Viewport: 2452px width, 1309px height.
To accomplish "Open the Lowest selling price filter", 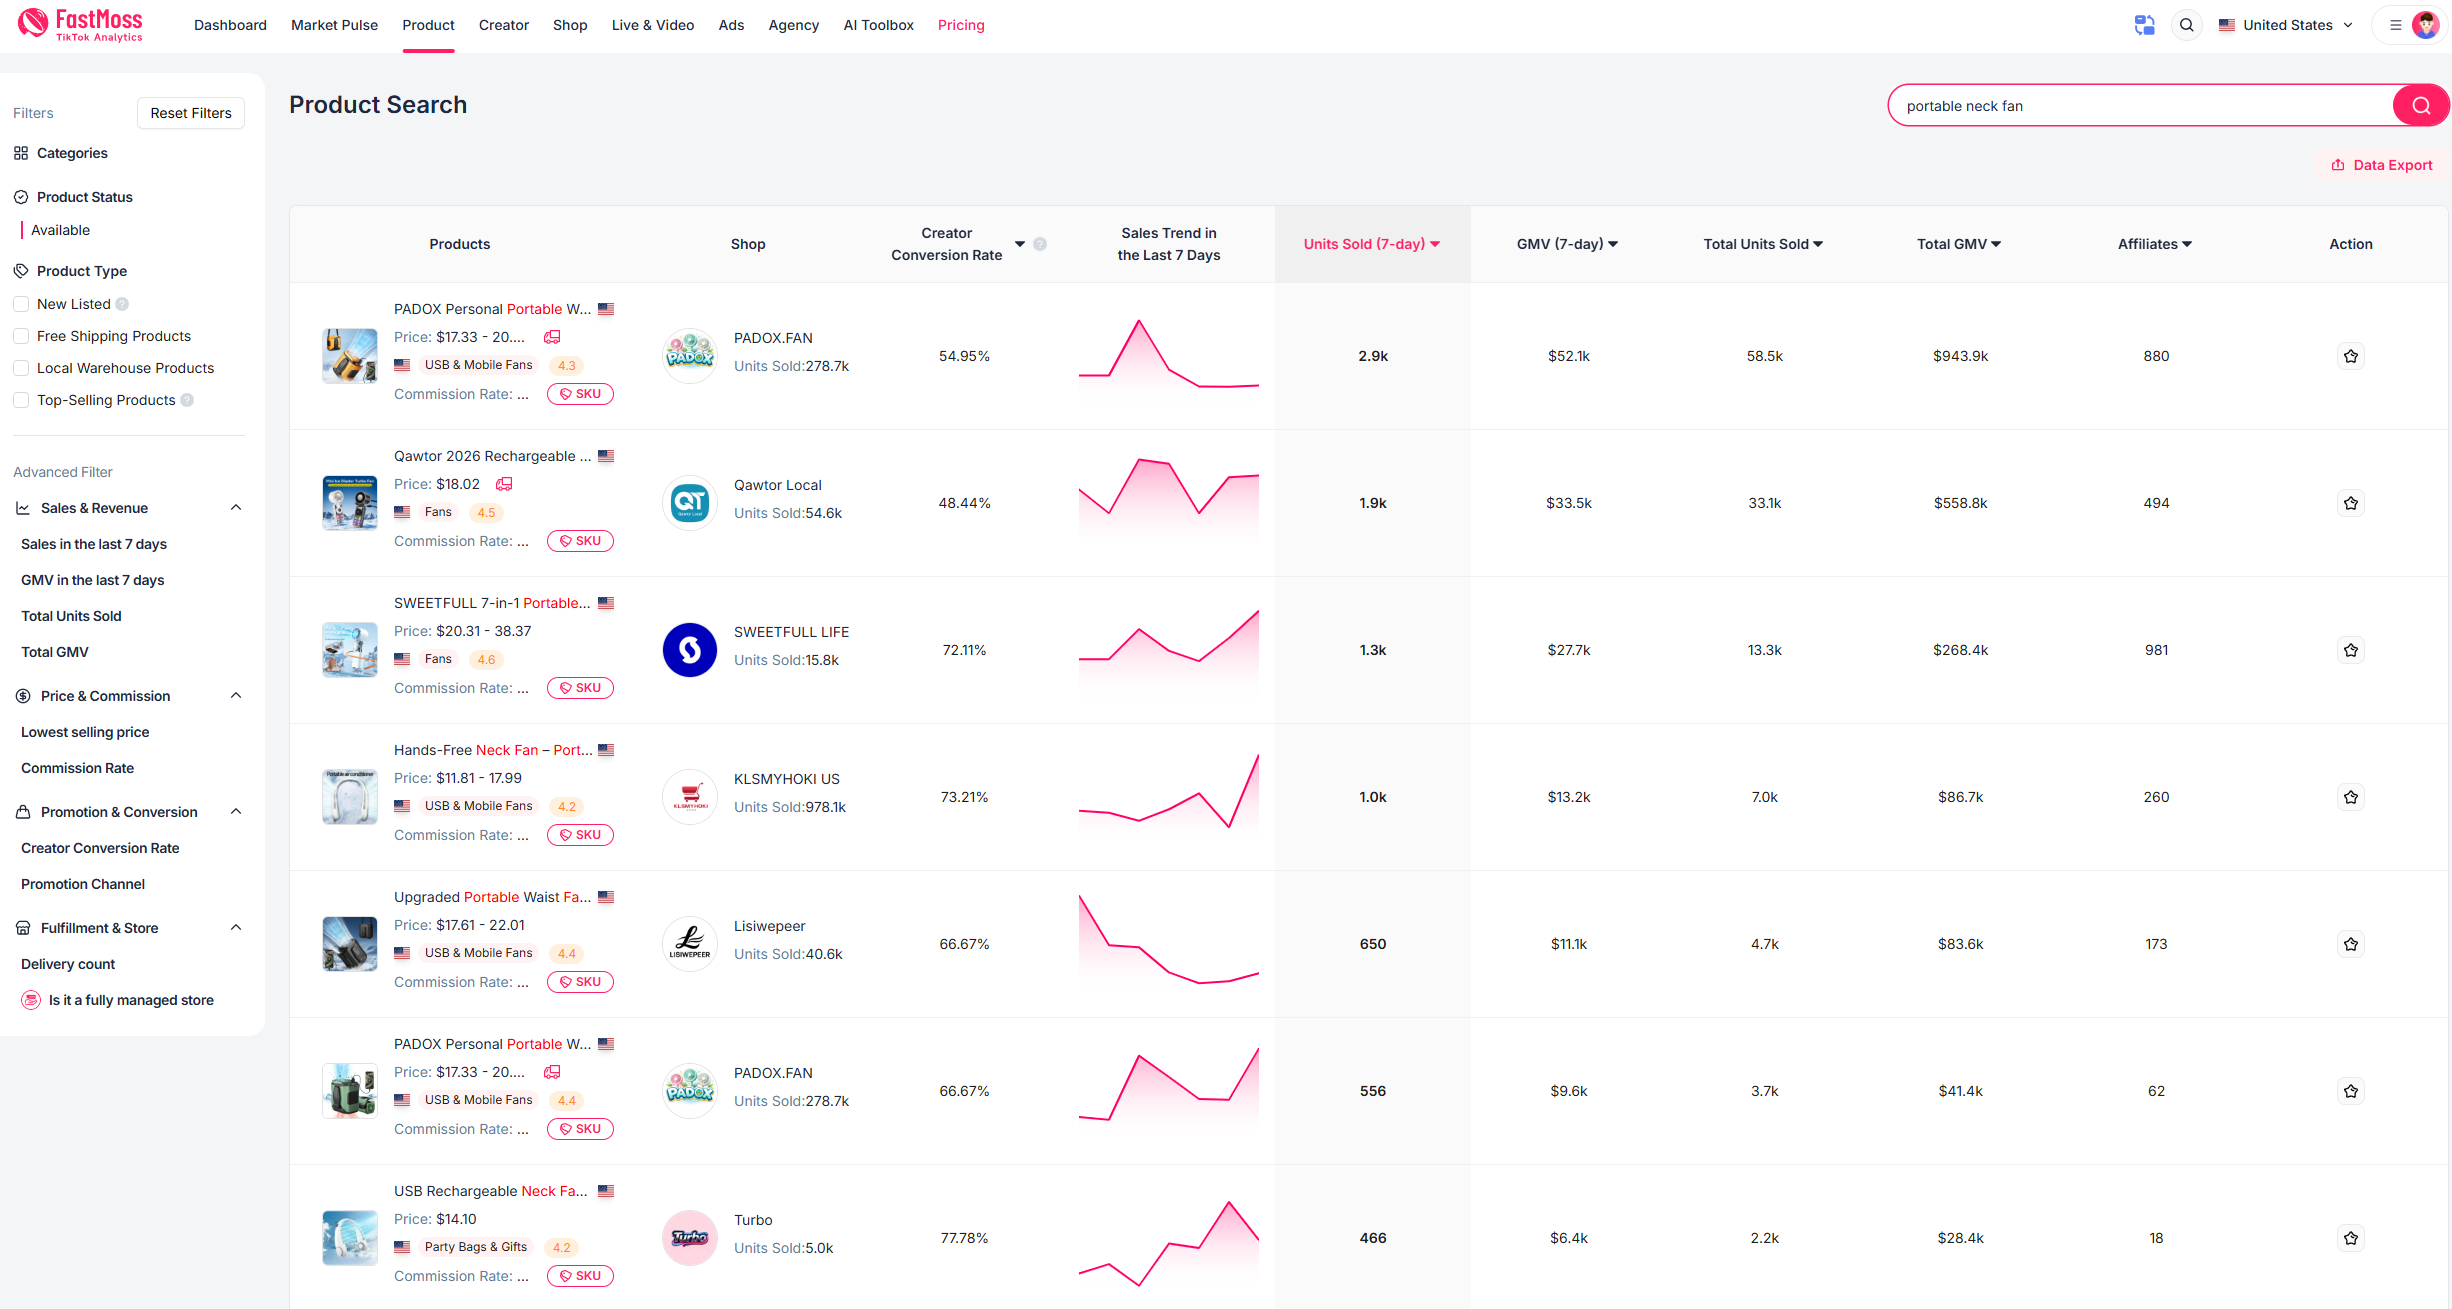I will point(85,732).
